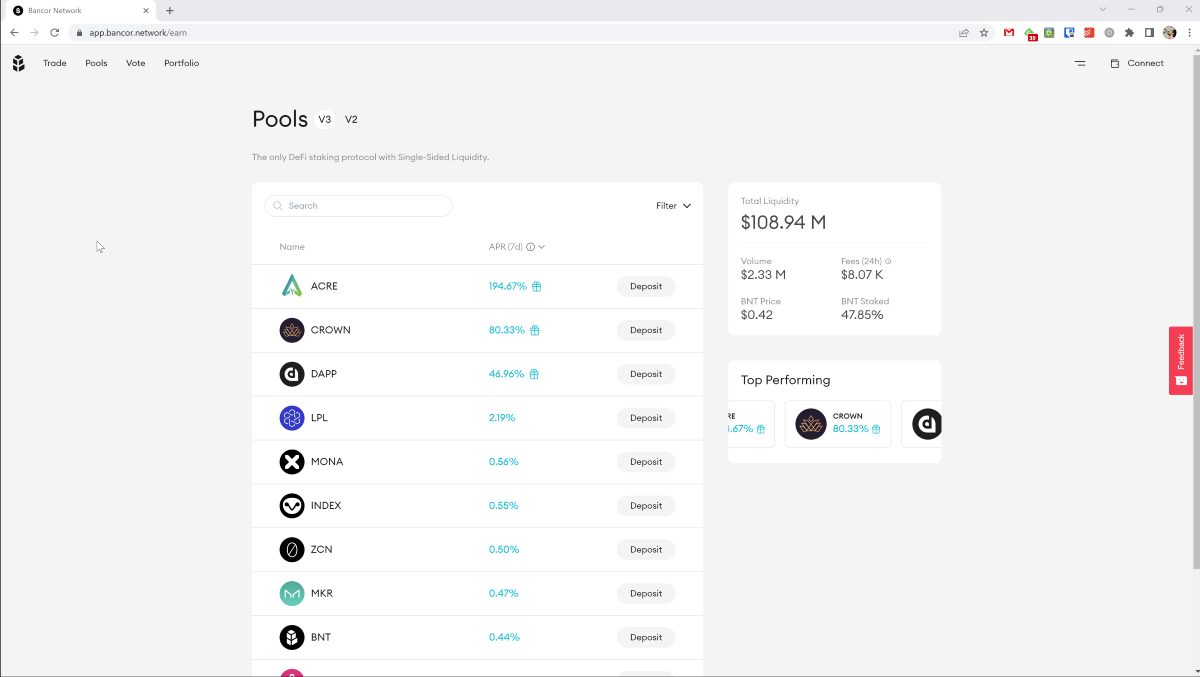The image size is (1200, 677).
Task: Select the Bancor Network browser tab
Action: coord(80,10)
